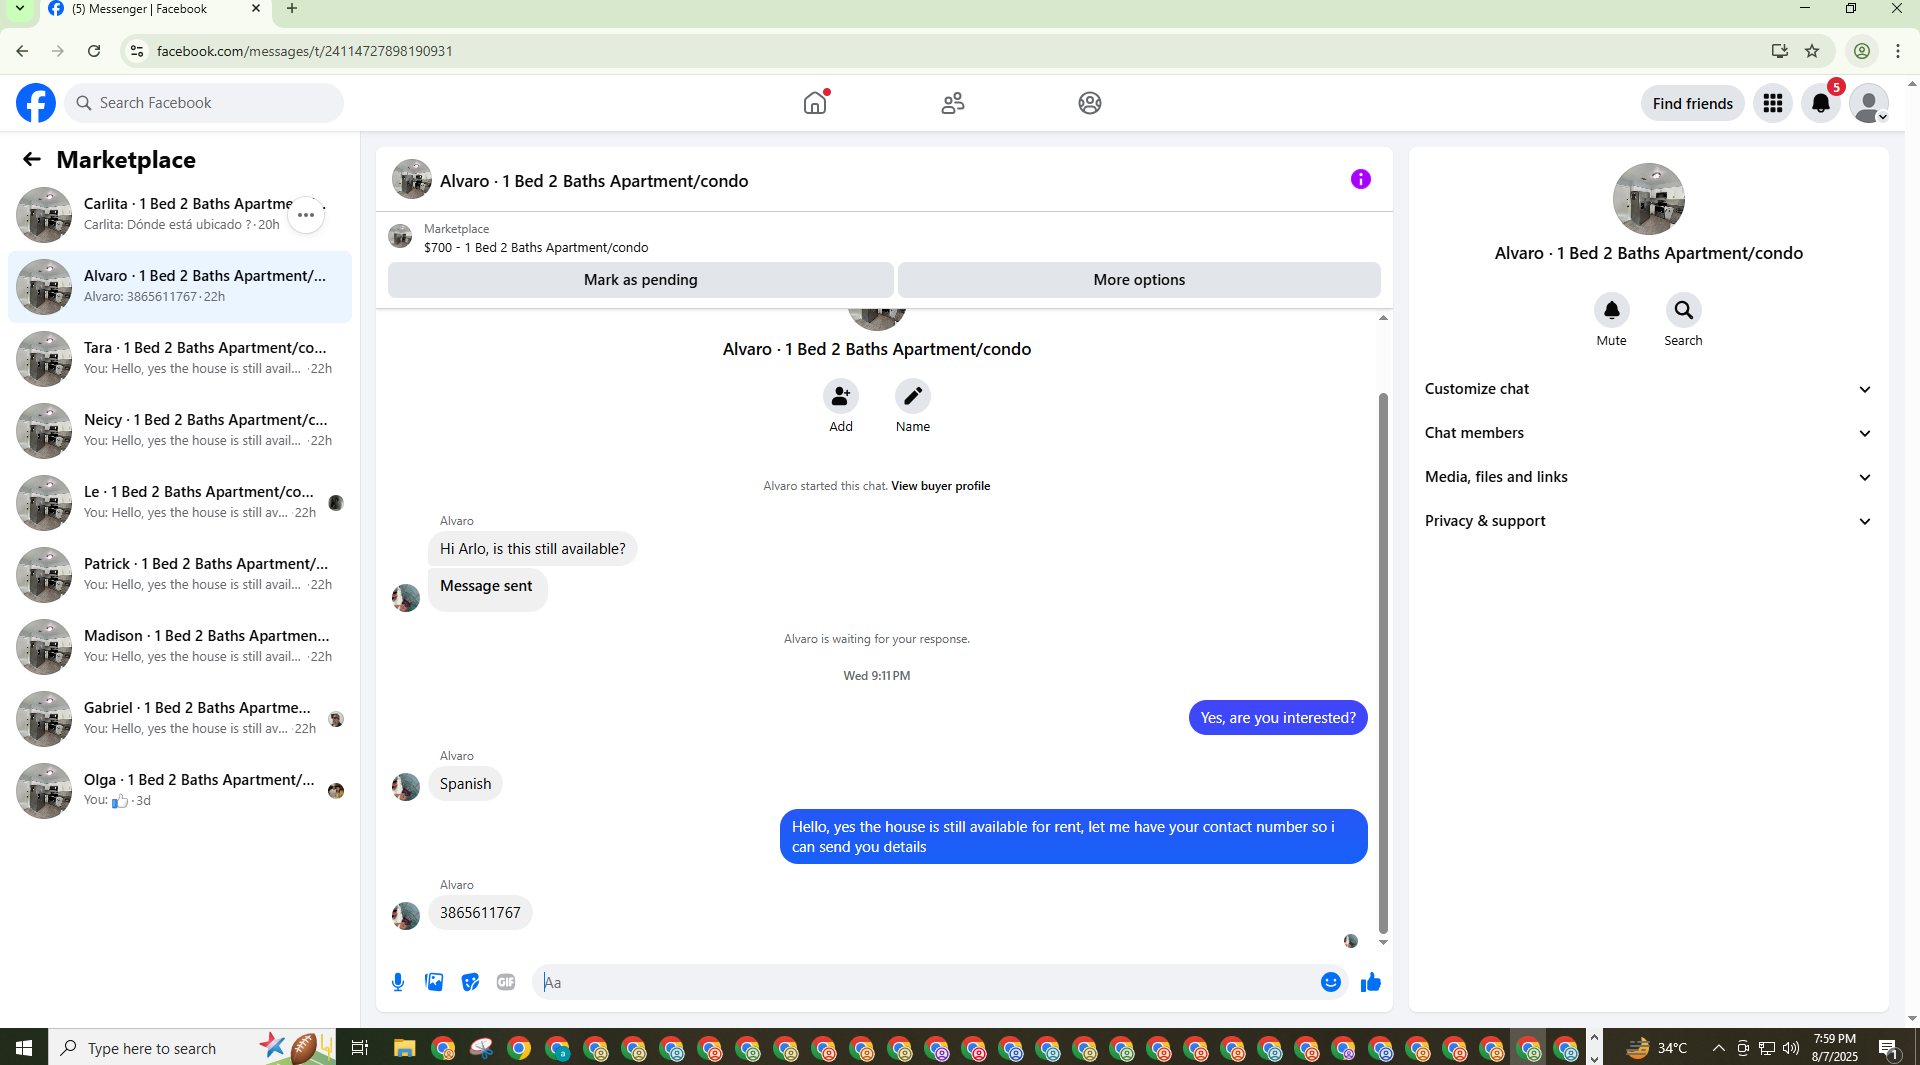Search within the conversation

pyautogui.click(x=1684, y=311)
